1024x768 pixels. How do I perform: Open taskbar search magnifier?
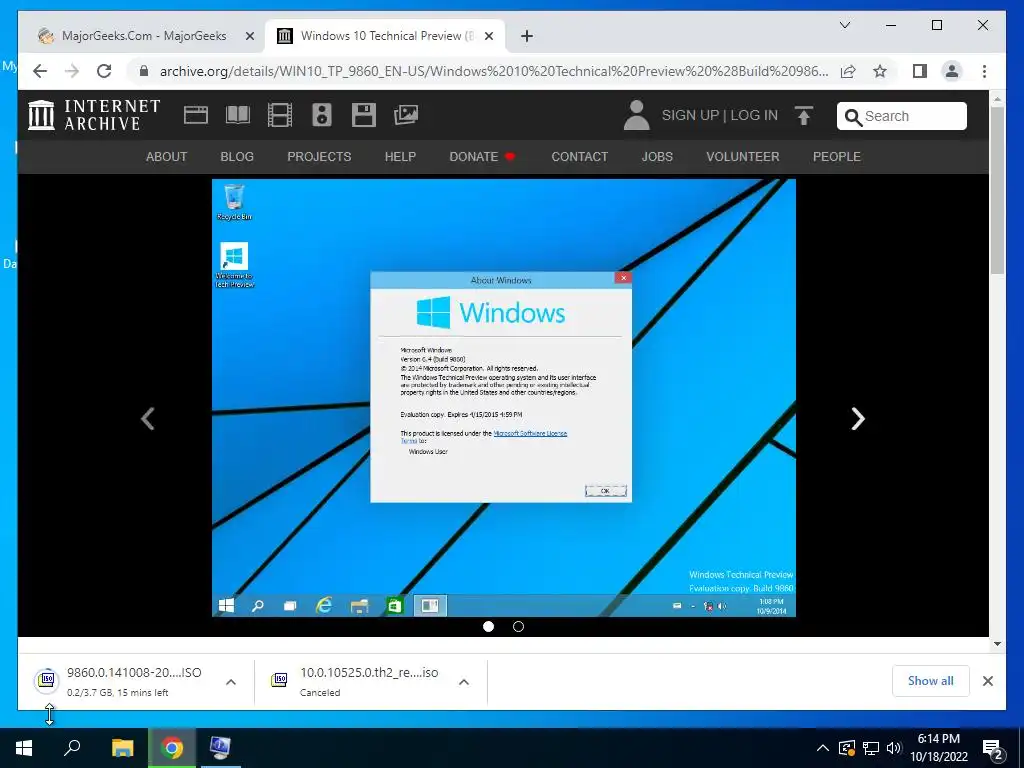click(x=72, y=748)
